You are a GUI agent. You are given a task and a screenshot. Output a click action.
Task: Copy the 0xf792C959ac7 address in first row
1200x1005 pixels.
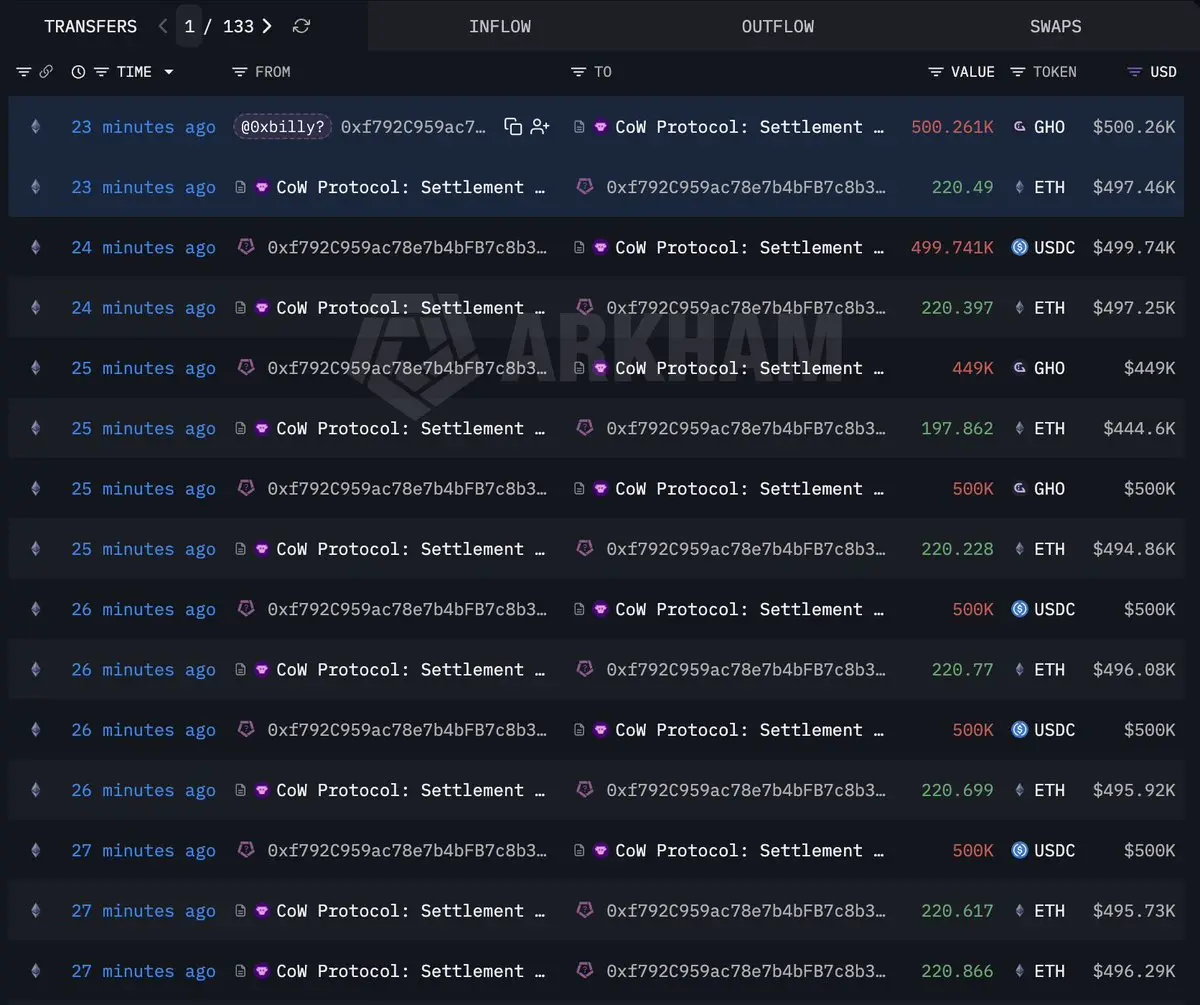click(513, 127)
